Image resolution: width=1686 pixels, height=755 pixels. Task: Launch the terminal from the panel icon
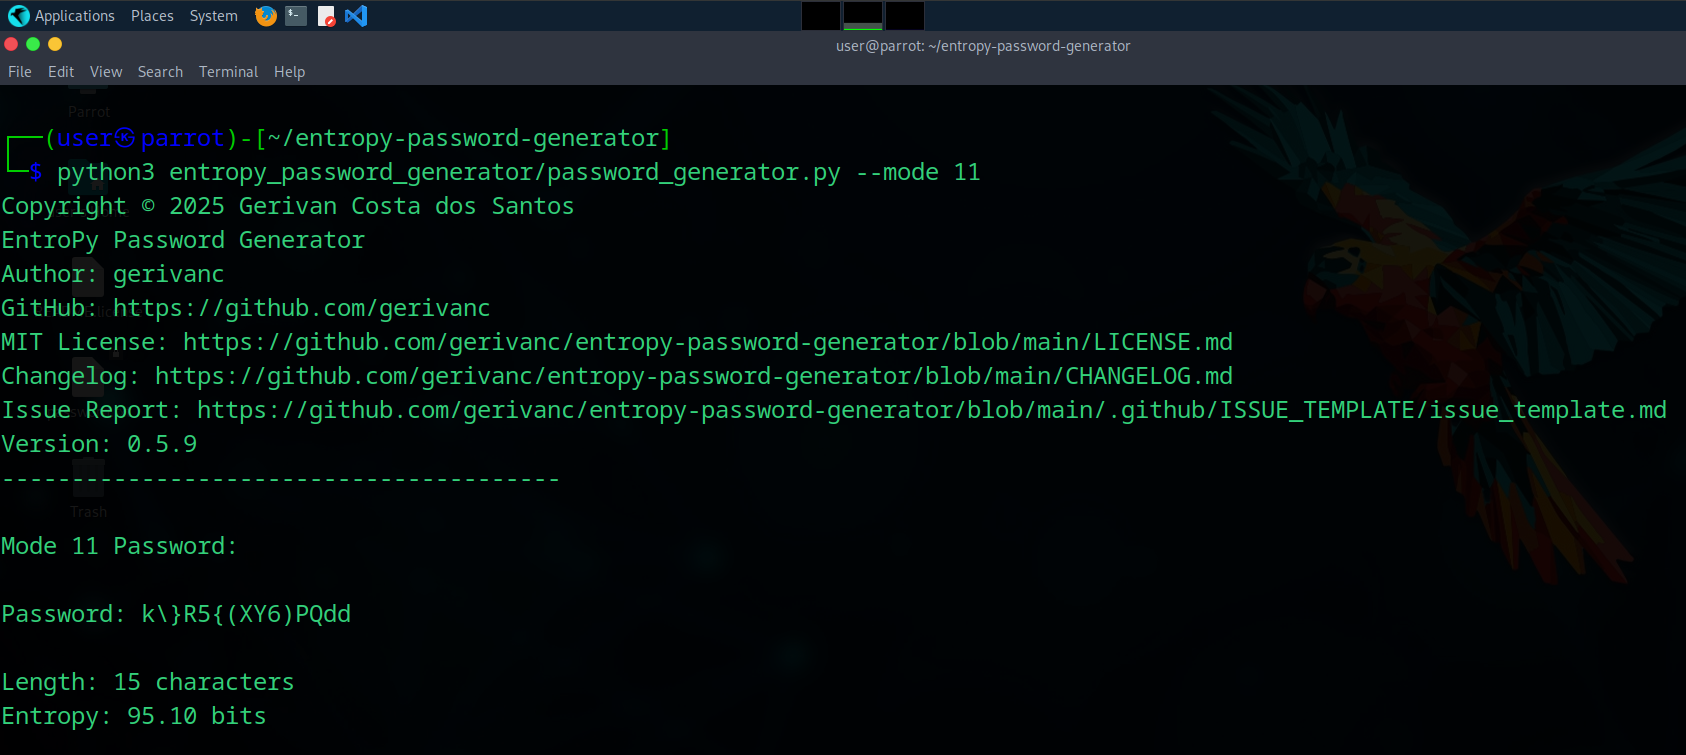click(294, 15)
